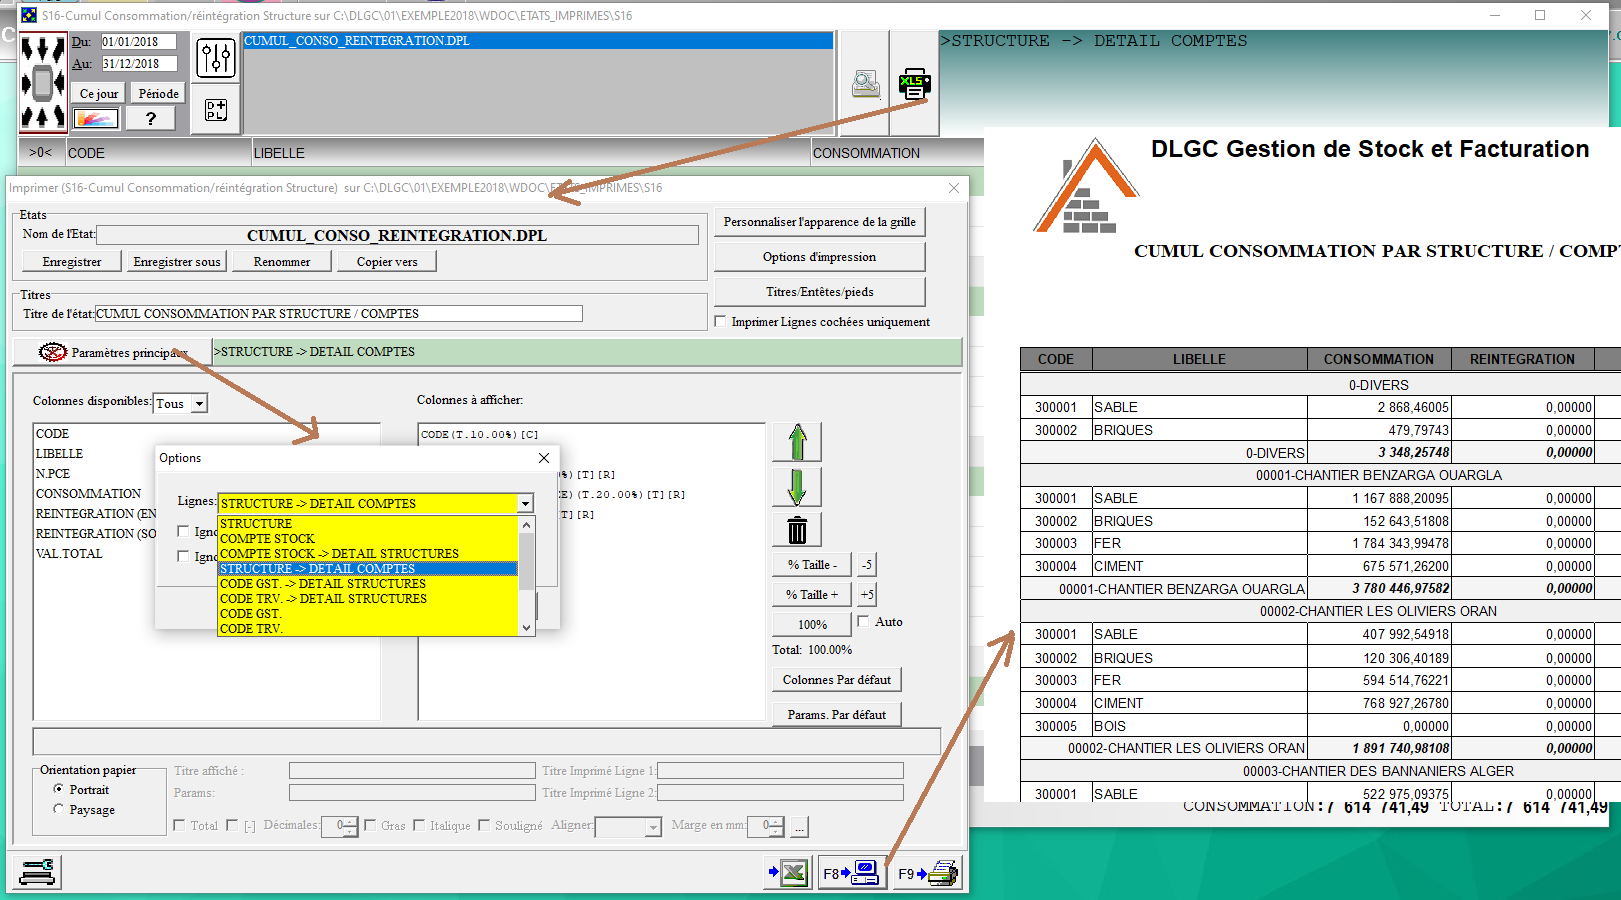Click the Titre de l'état field
The height and width of the screenshot is (900, 1621).
(x=338, y=314)
